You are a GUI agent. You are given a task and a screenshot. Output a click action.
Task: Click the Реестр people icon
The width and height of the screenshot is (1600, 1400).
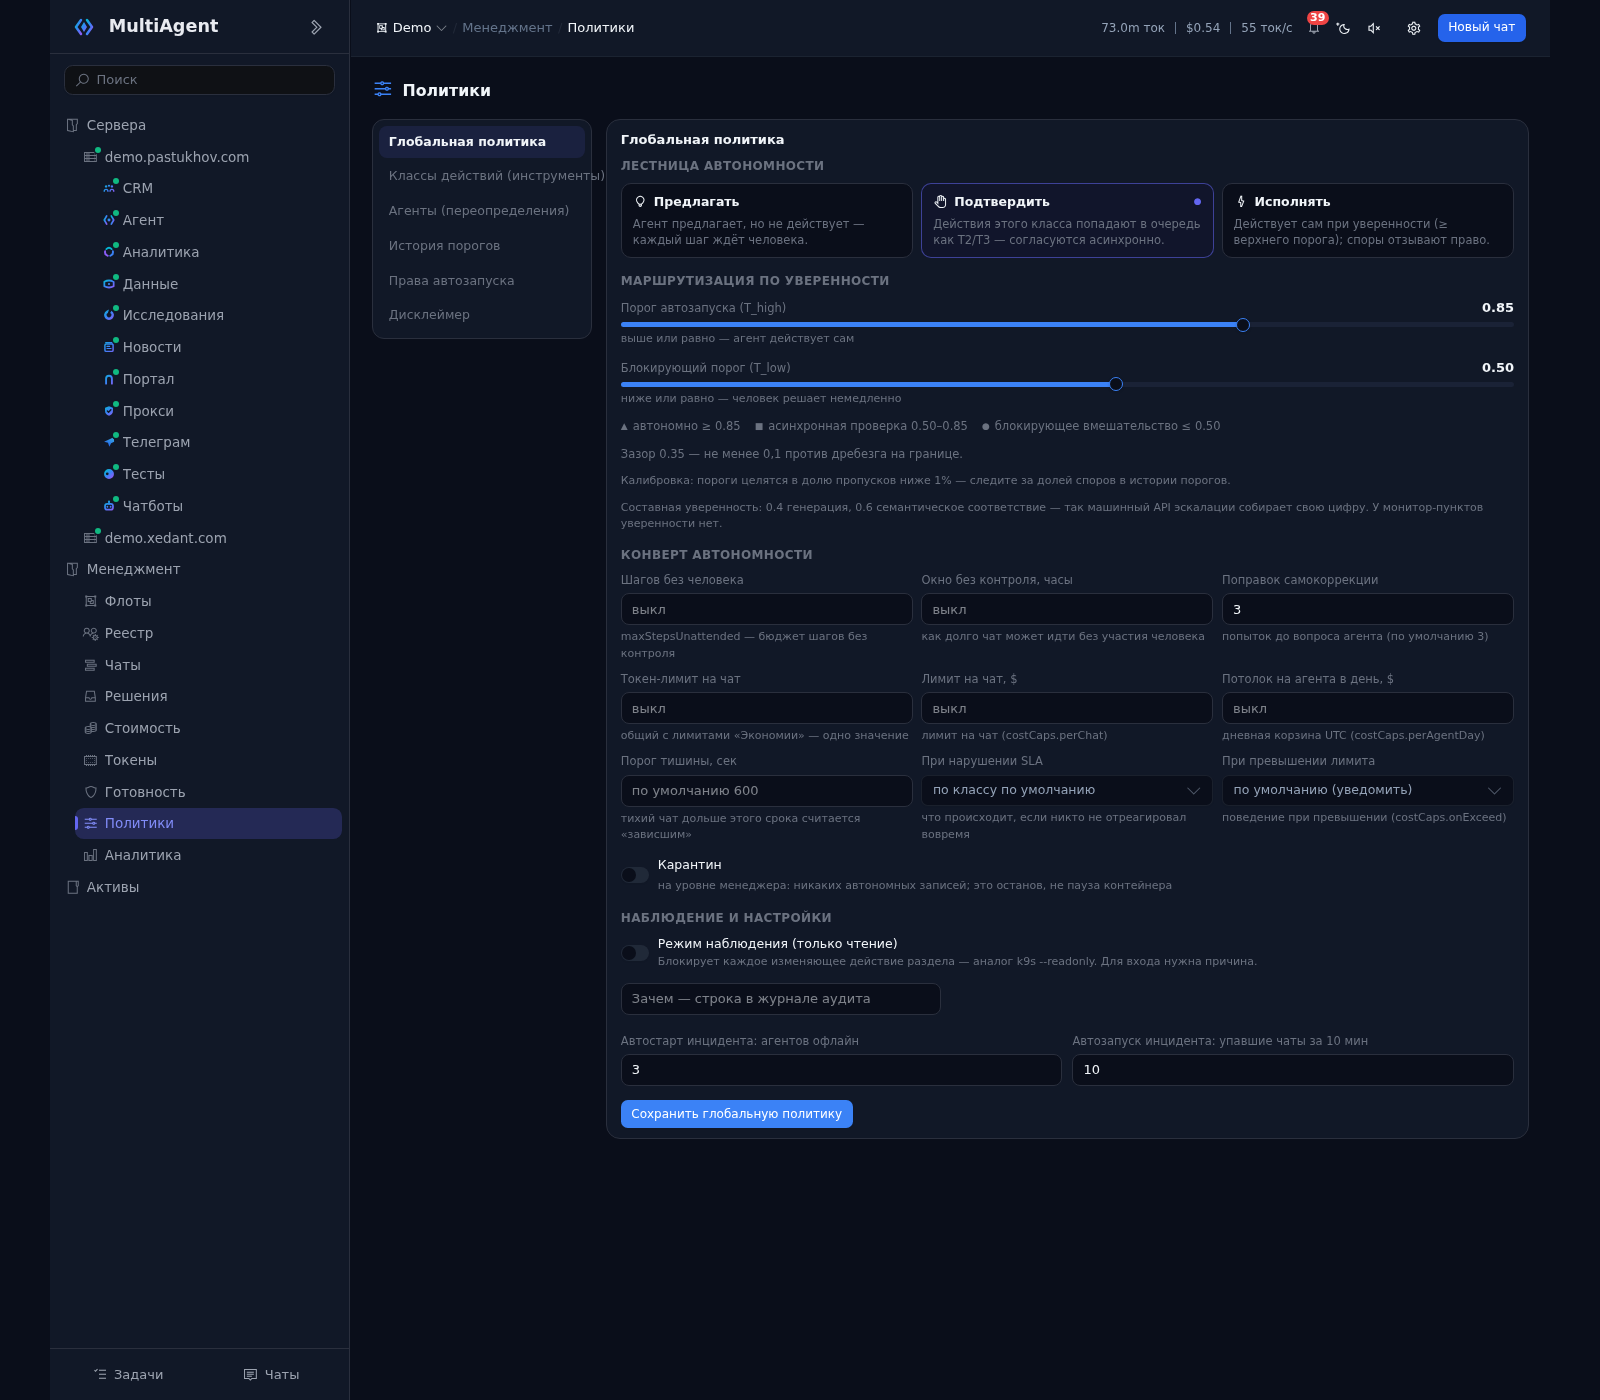pyautogui.click(x=91, y=633)
